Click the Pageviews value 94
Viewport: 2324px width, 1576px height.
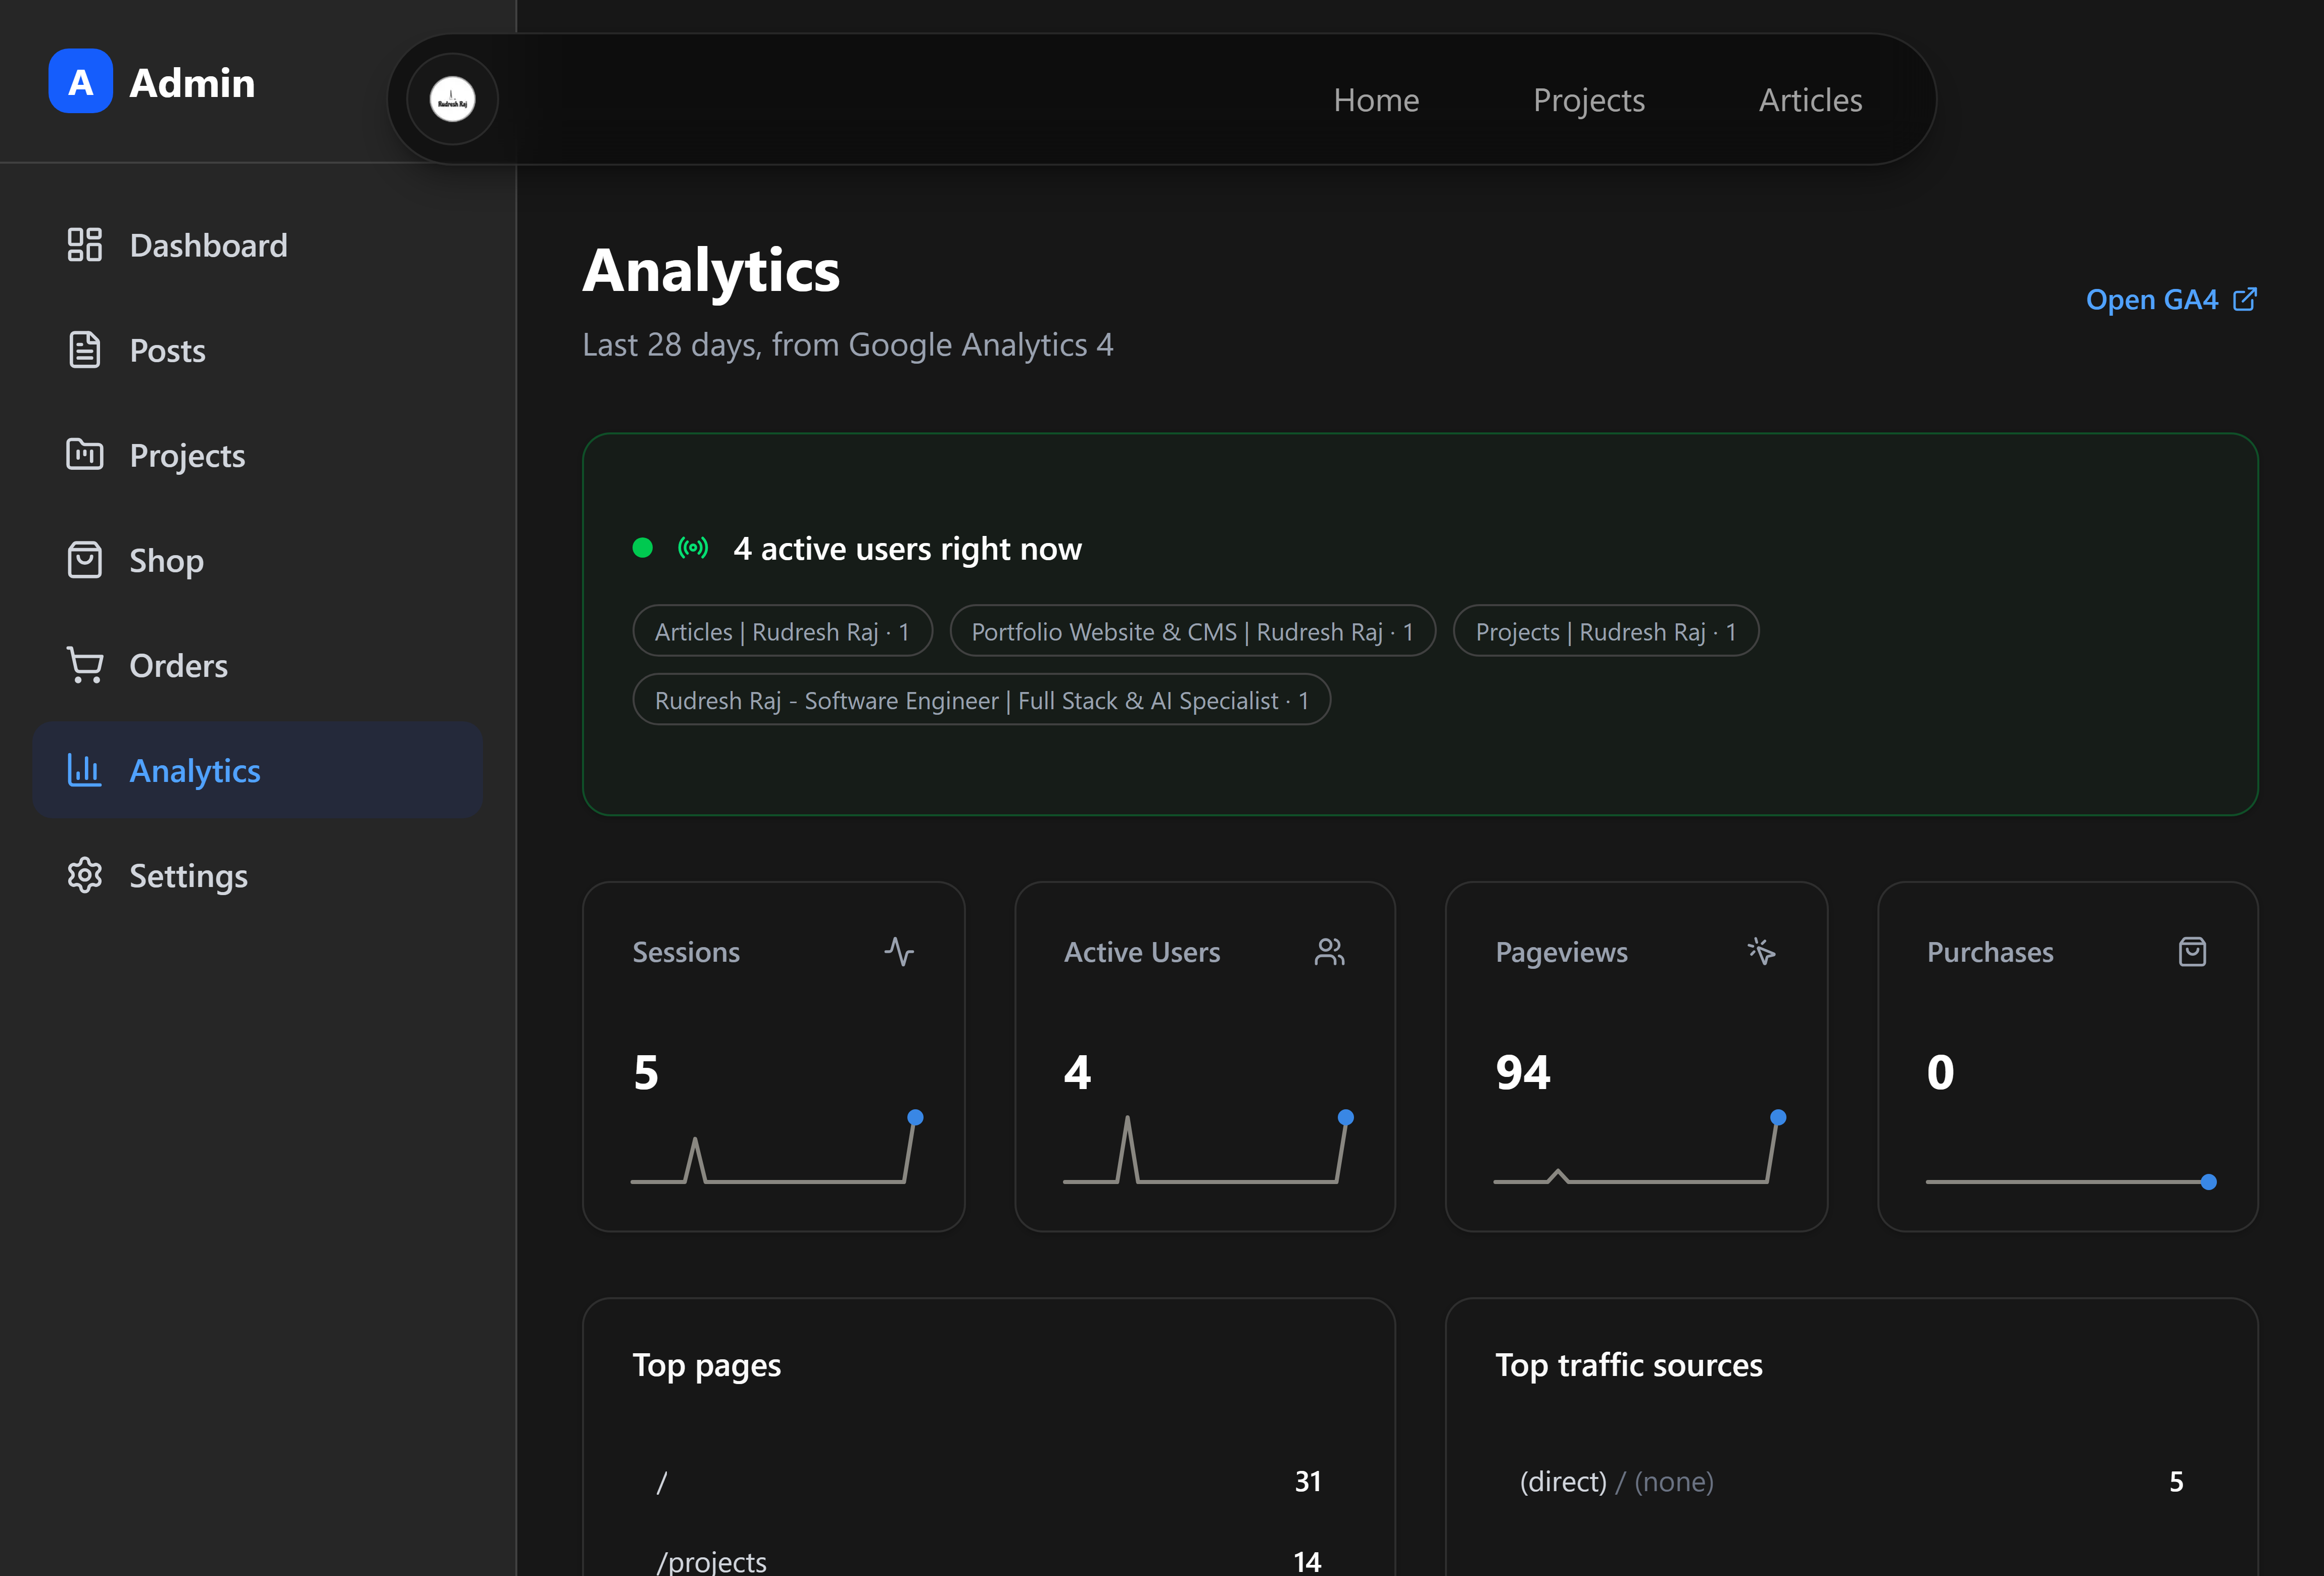point(1522,1072)
